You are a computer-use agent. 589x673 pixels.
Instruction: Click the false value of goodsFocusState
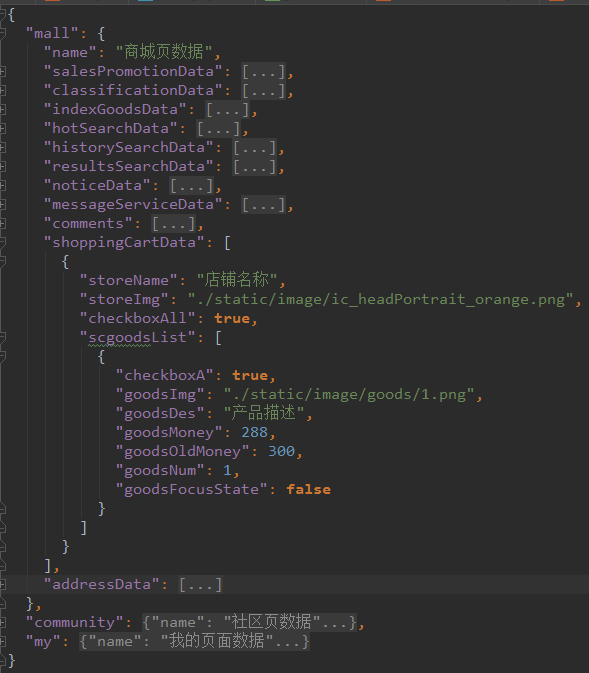(x=309, y=490)
